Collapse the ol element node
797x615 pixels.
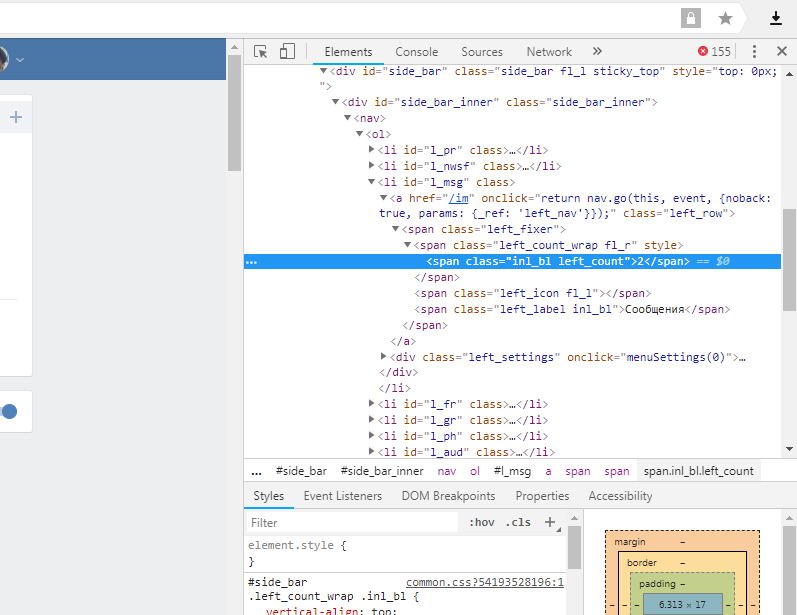(359, 134)
